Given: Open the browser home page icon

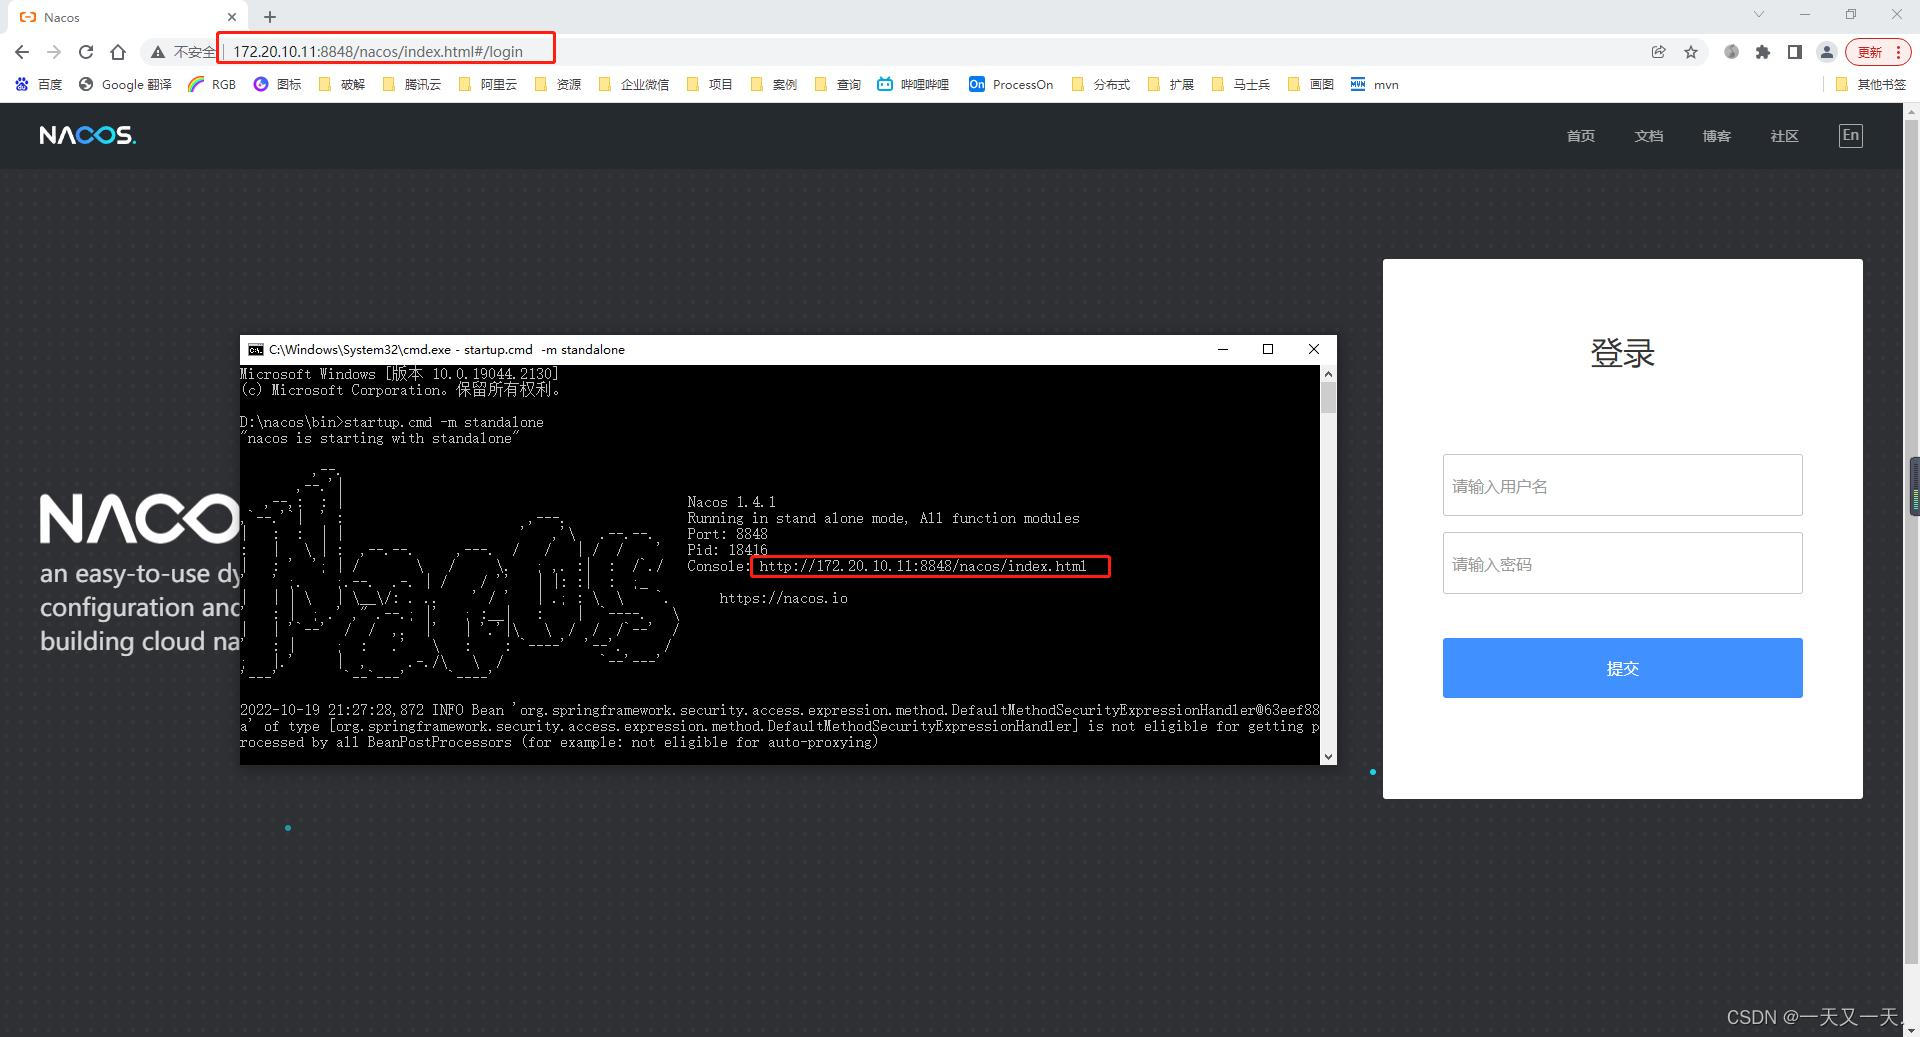Looking at the screenshot, I should pos(118,52).
